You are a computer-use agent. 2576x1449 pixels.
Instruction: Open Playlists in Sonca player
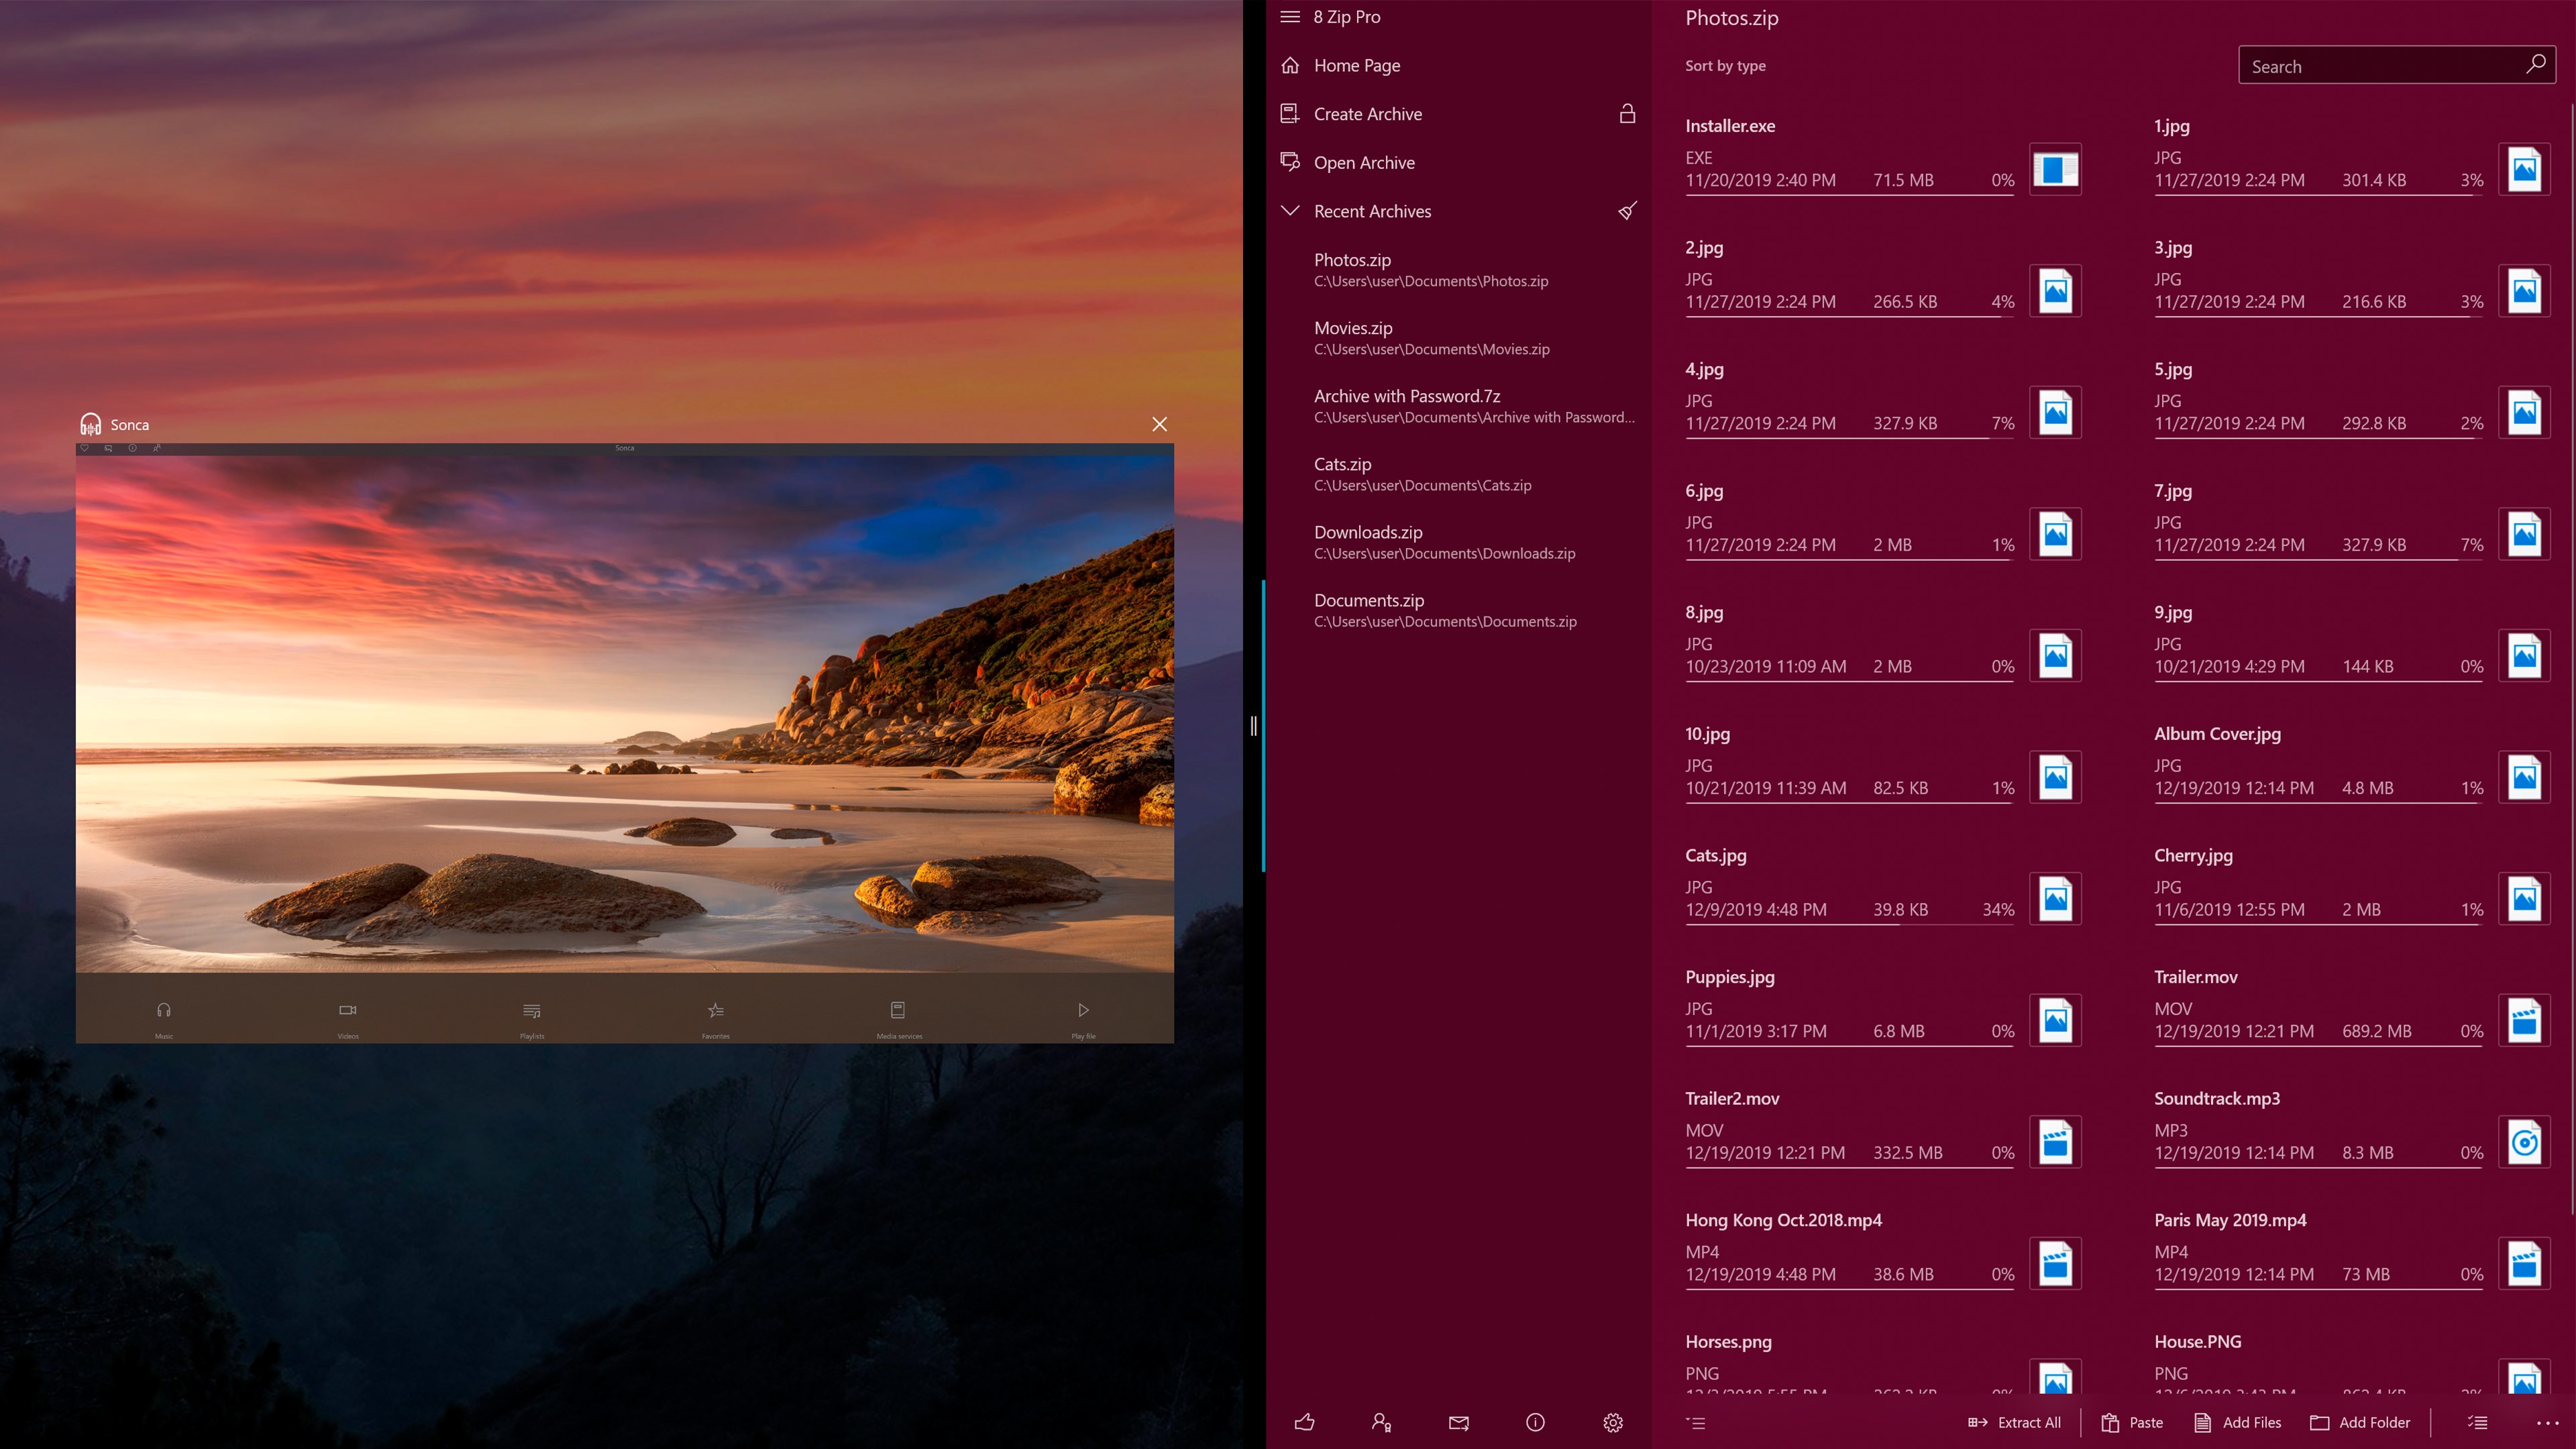pos(531,1015)
